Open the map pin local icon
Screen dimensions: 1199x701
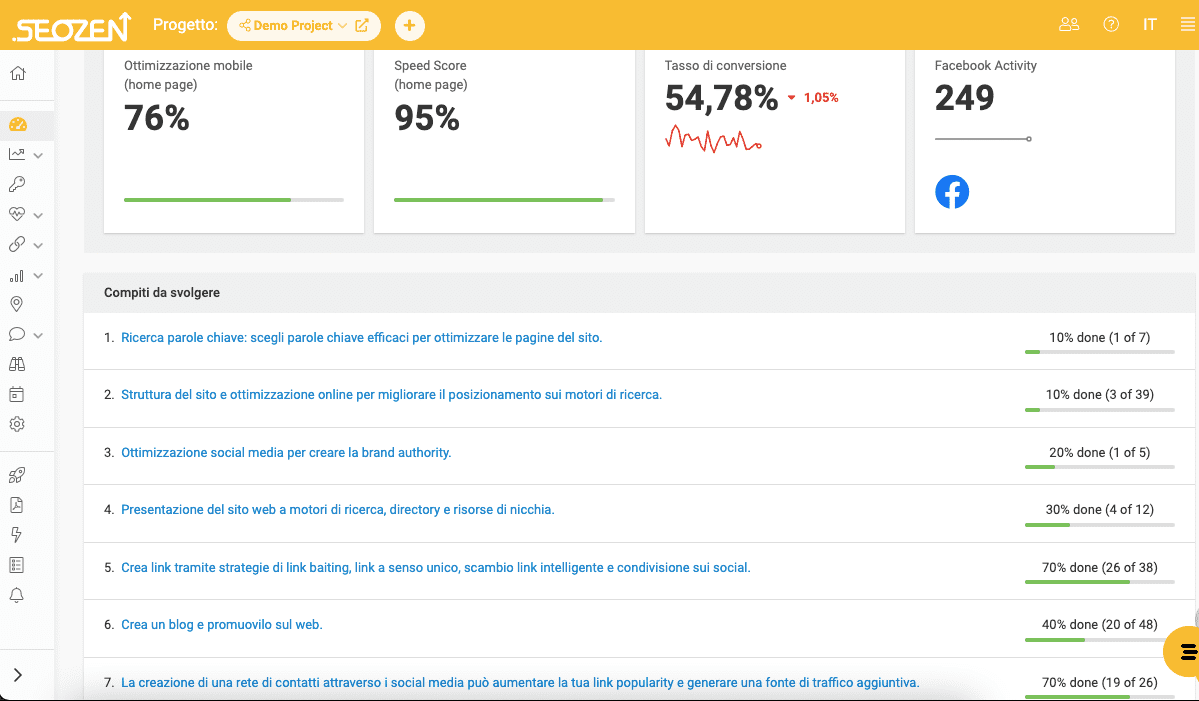[17, 304]
